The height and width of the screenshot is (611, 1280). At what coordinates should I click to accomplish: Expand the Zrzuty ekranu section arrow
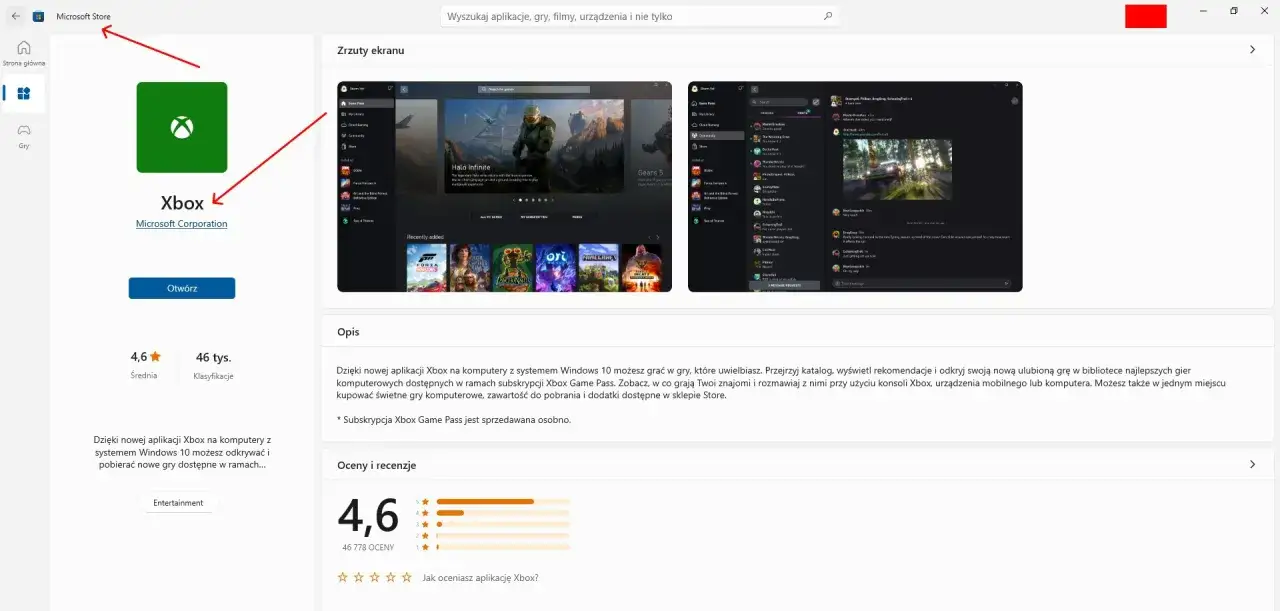(x=1253, y=50)
